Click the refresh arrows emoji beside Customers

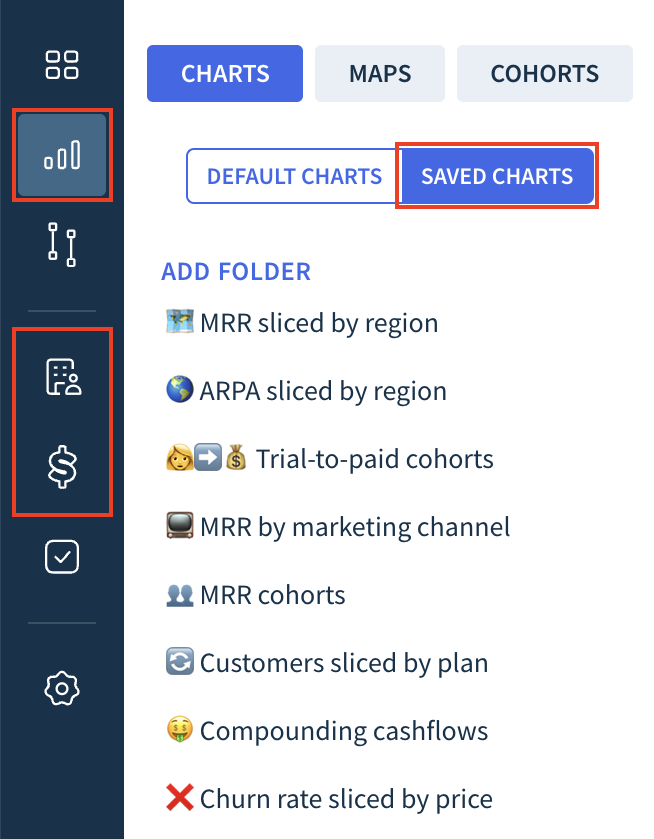pyautogui.click(x=180, y=661)
